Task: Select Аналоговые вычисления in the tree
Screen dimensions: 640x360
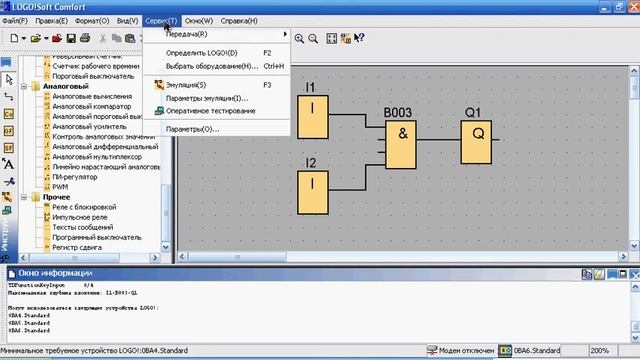Action: [x=92, y=96]
